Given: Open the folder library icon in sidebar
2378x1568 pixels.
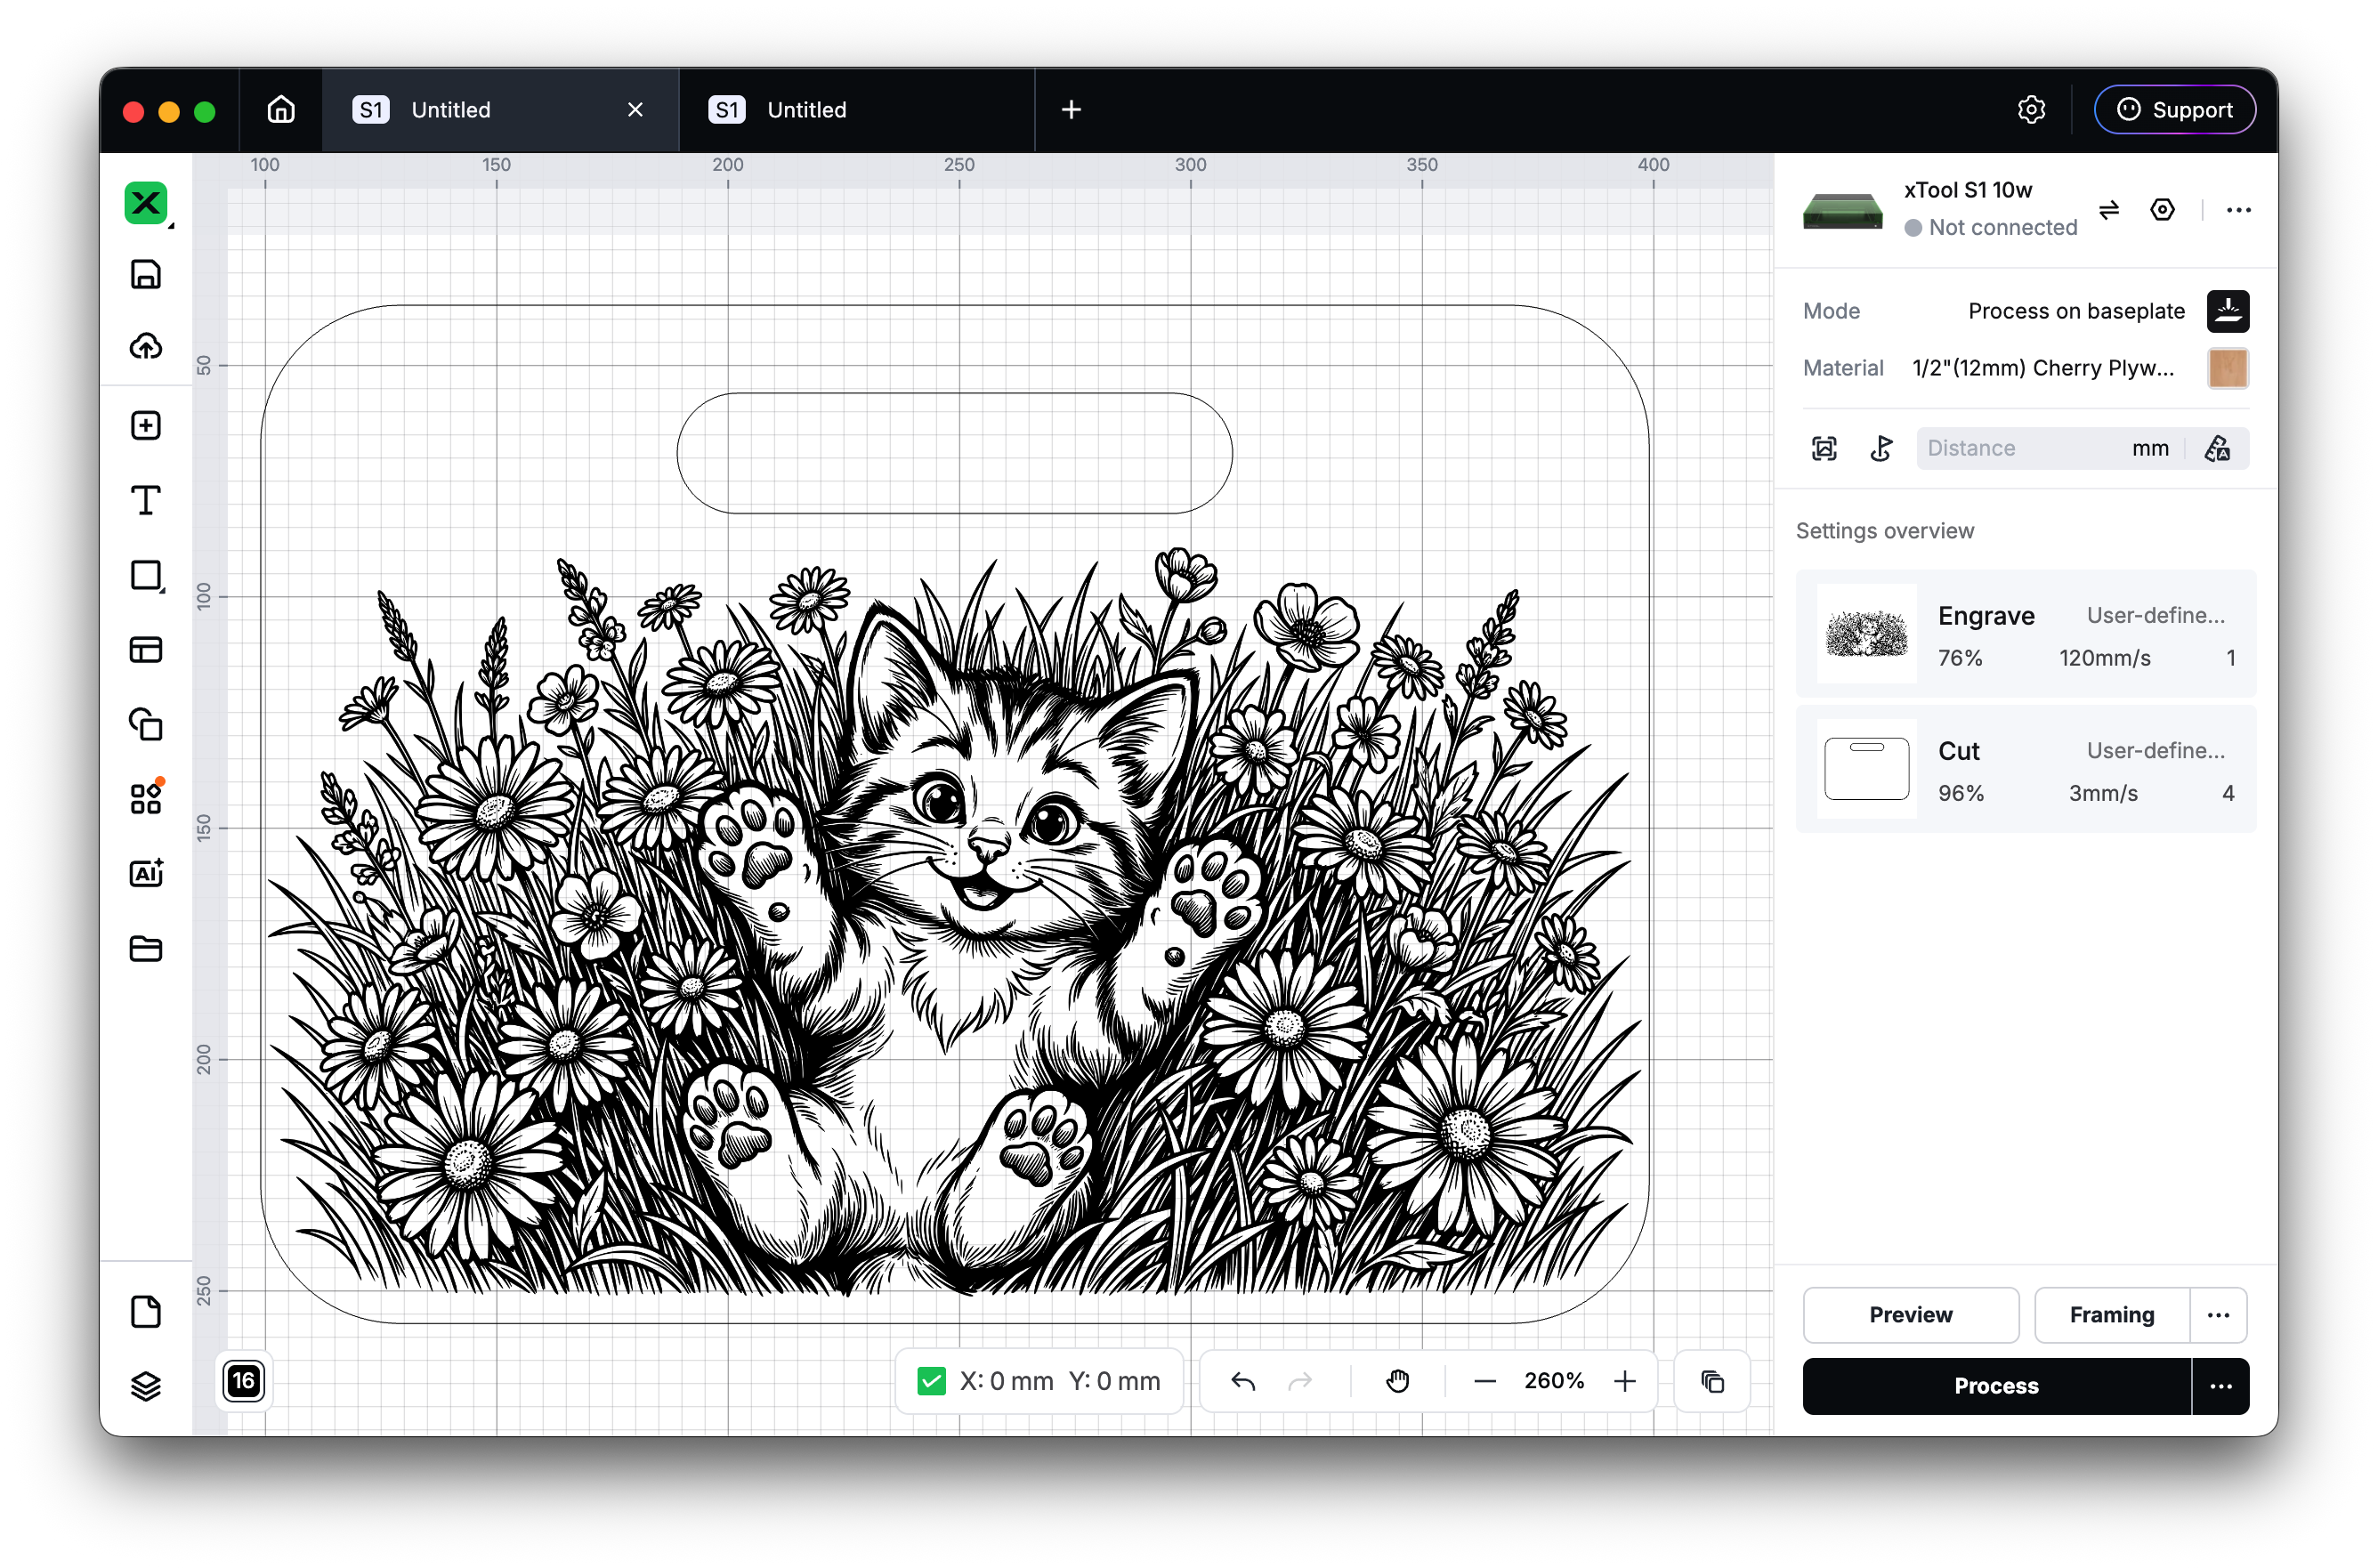Looking at the screenshot, I should 146,948.
